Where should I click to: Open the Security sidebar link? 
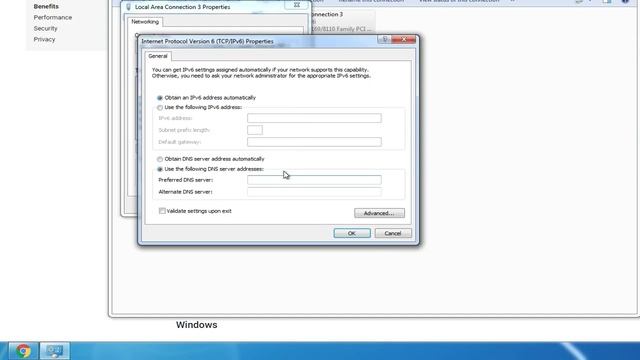[x=45, y=29]
